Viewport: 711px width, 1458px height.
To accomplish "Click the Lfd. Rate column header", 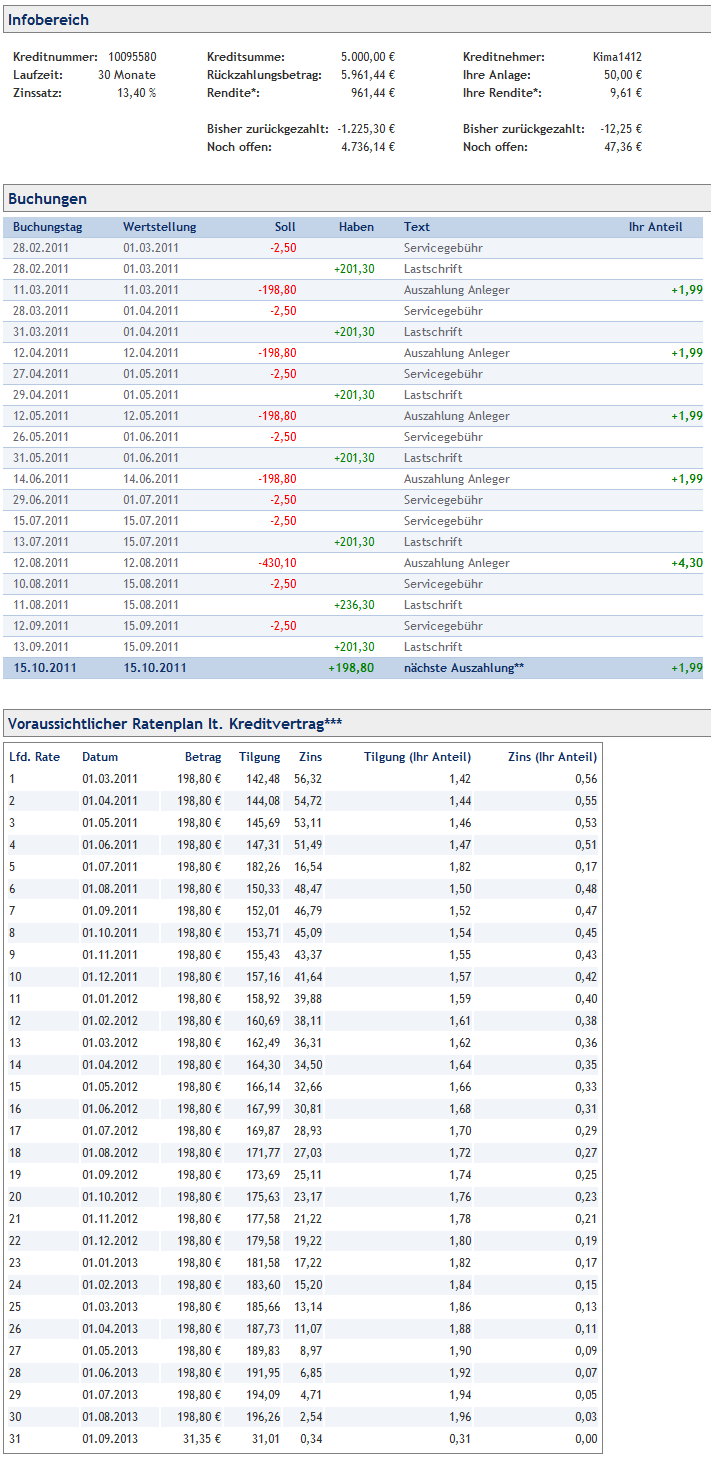I will [x=34, y=757].
